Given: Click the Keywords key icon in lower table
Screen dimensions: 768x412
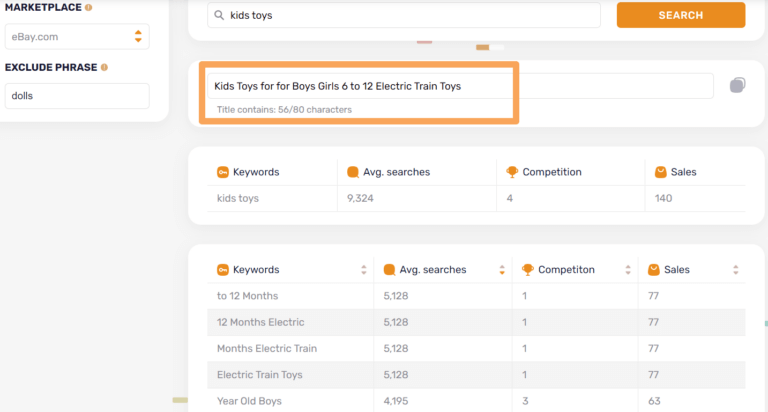Looking at the screenshot, I should pos(222,269).
